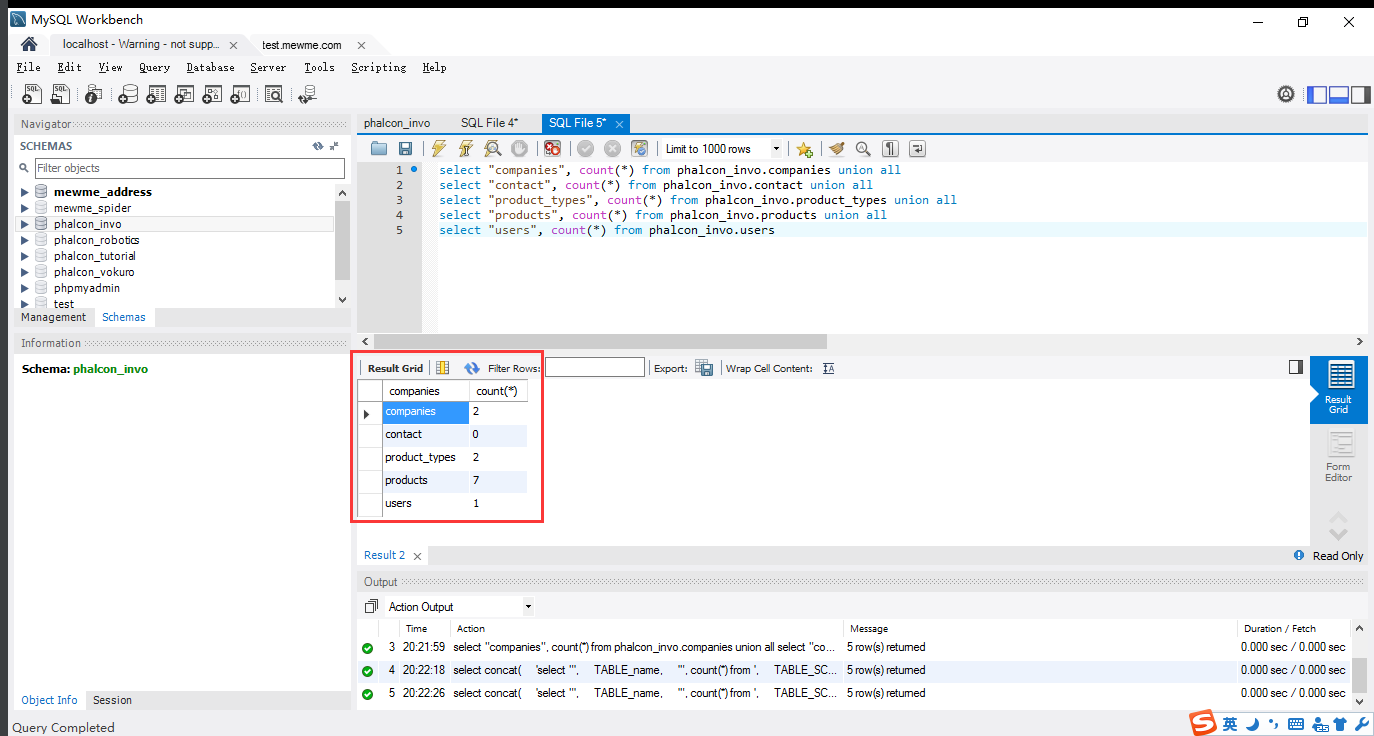Viewport: 1374px width, 736px height.
Task: Create a new schema icon
Action: 128,94
